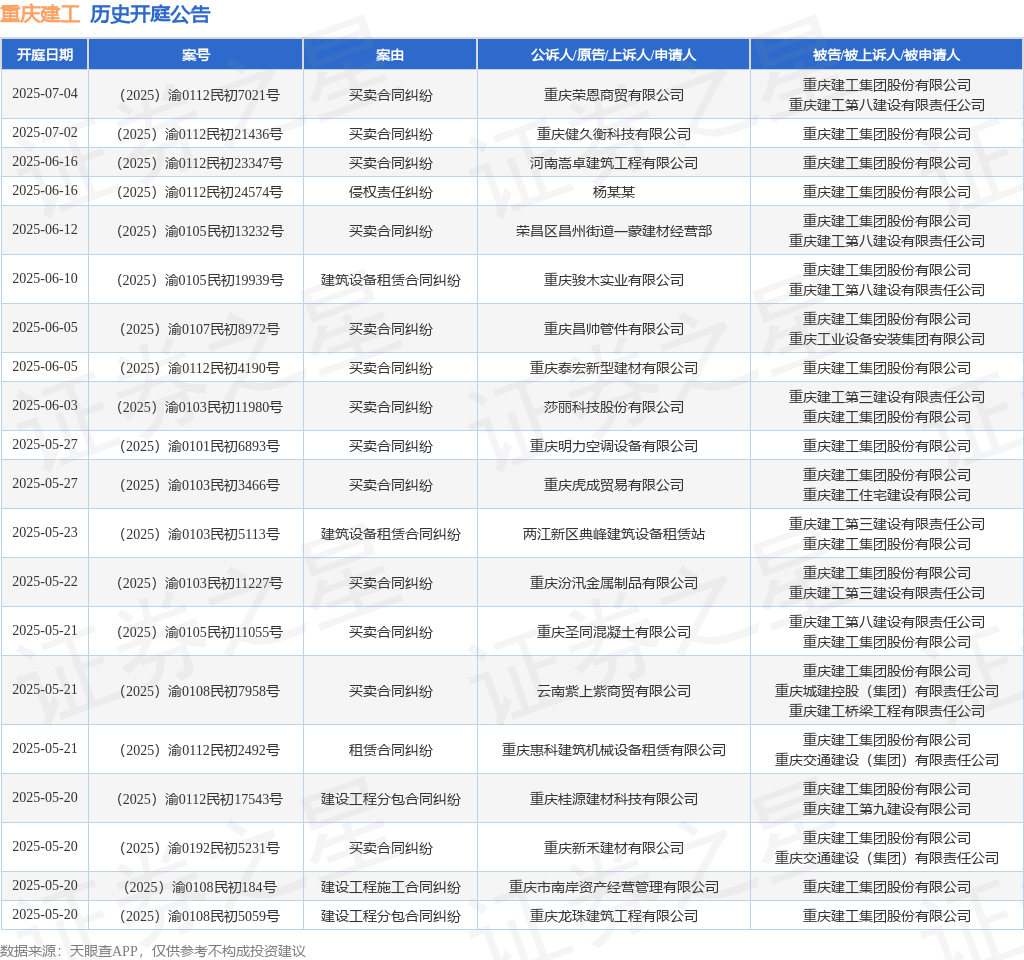Select case number 渝0112民初23347号
Image resolution: width=1024 pixels, height=960 pixels.
pos(199,163)
